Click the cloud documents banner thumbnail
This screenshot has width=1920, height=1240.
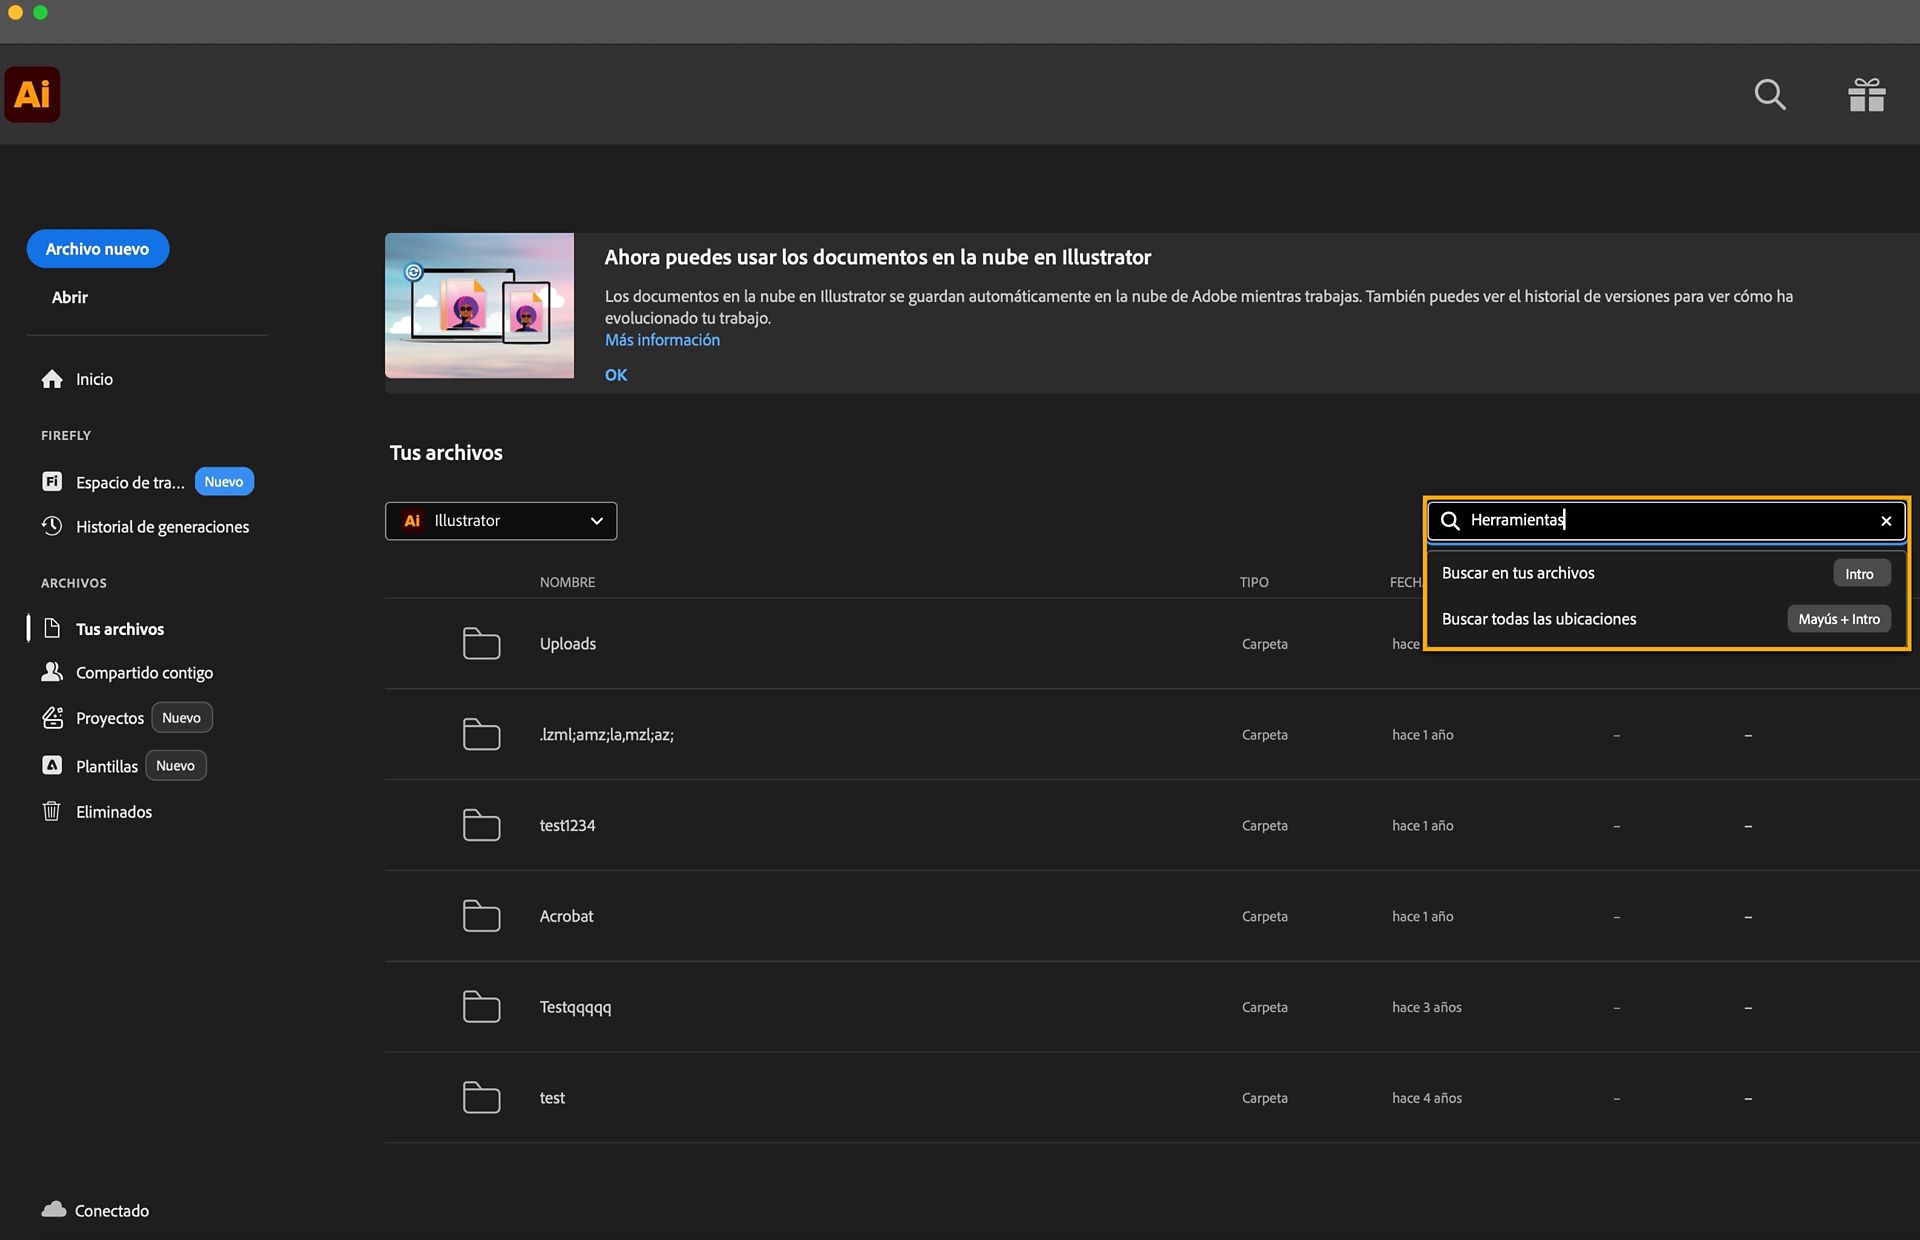[x=480, y=306]
